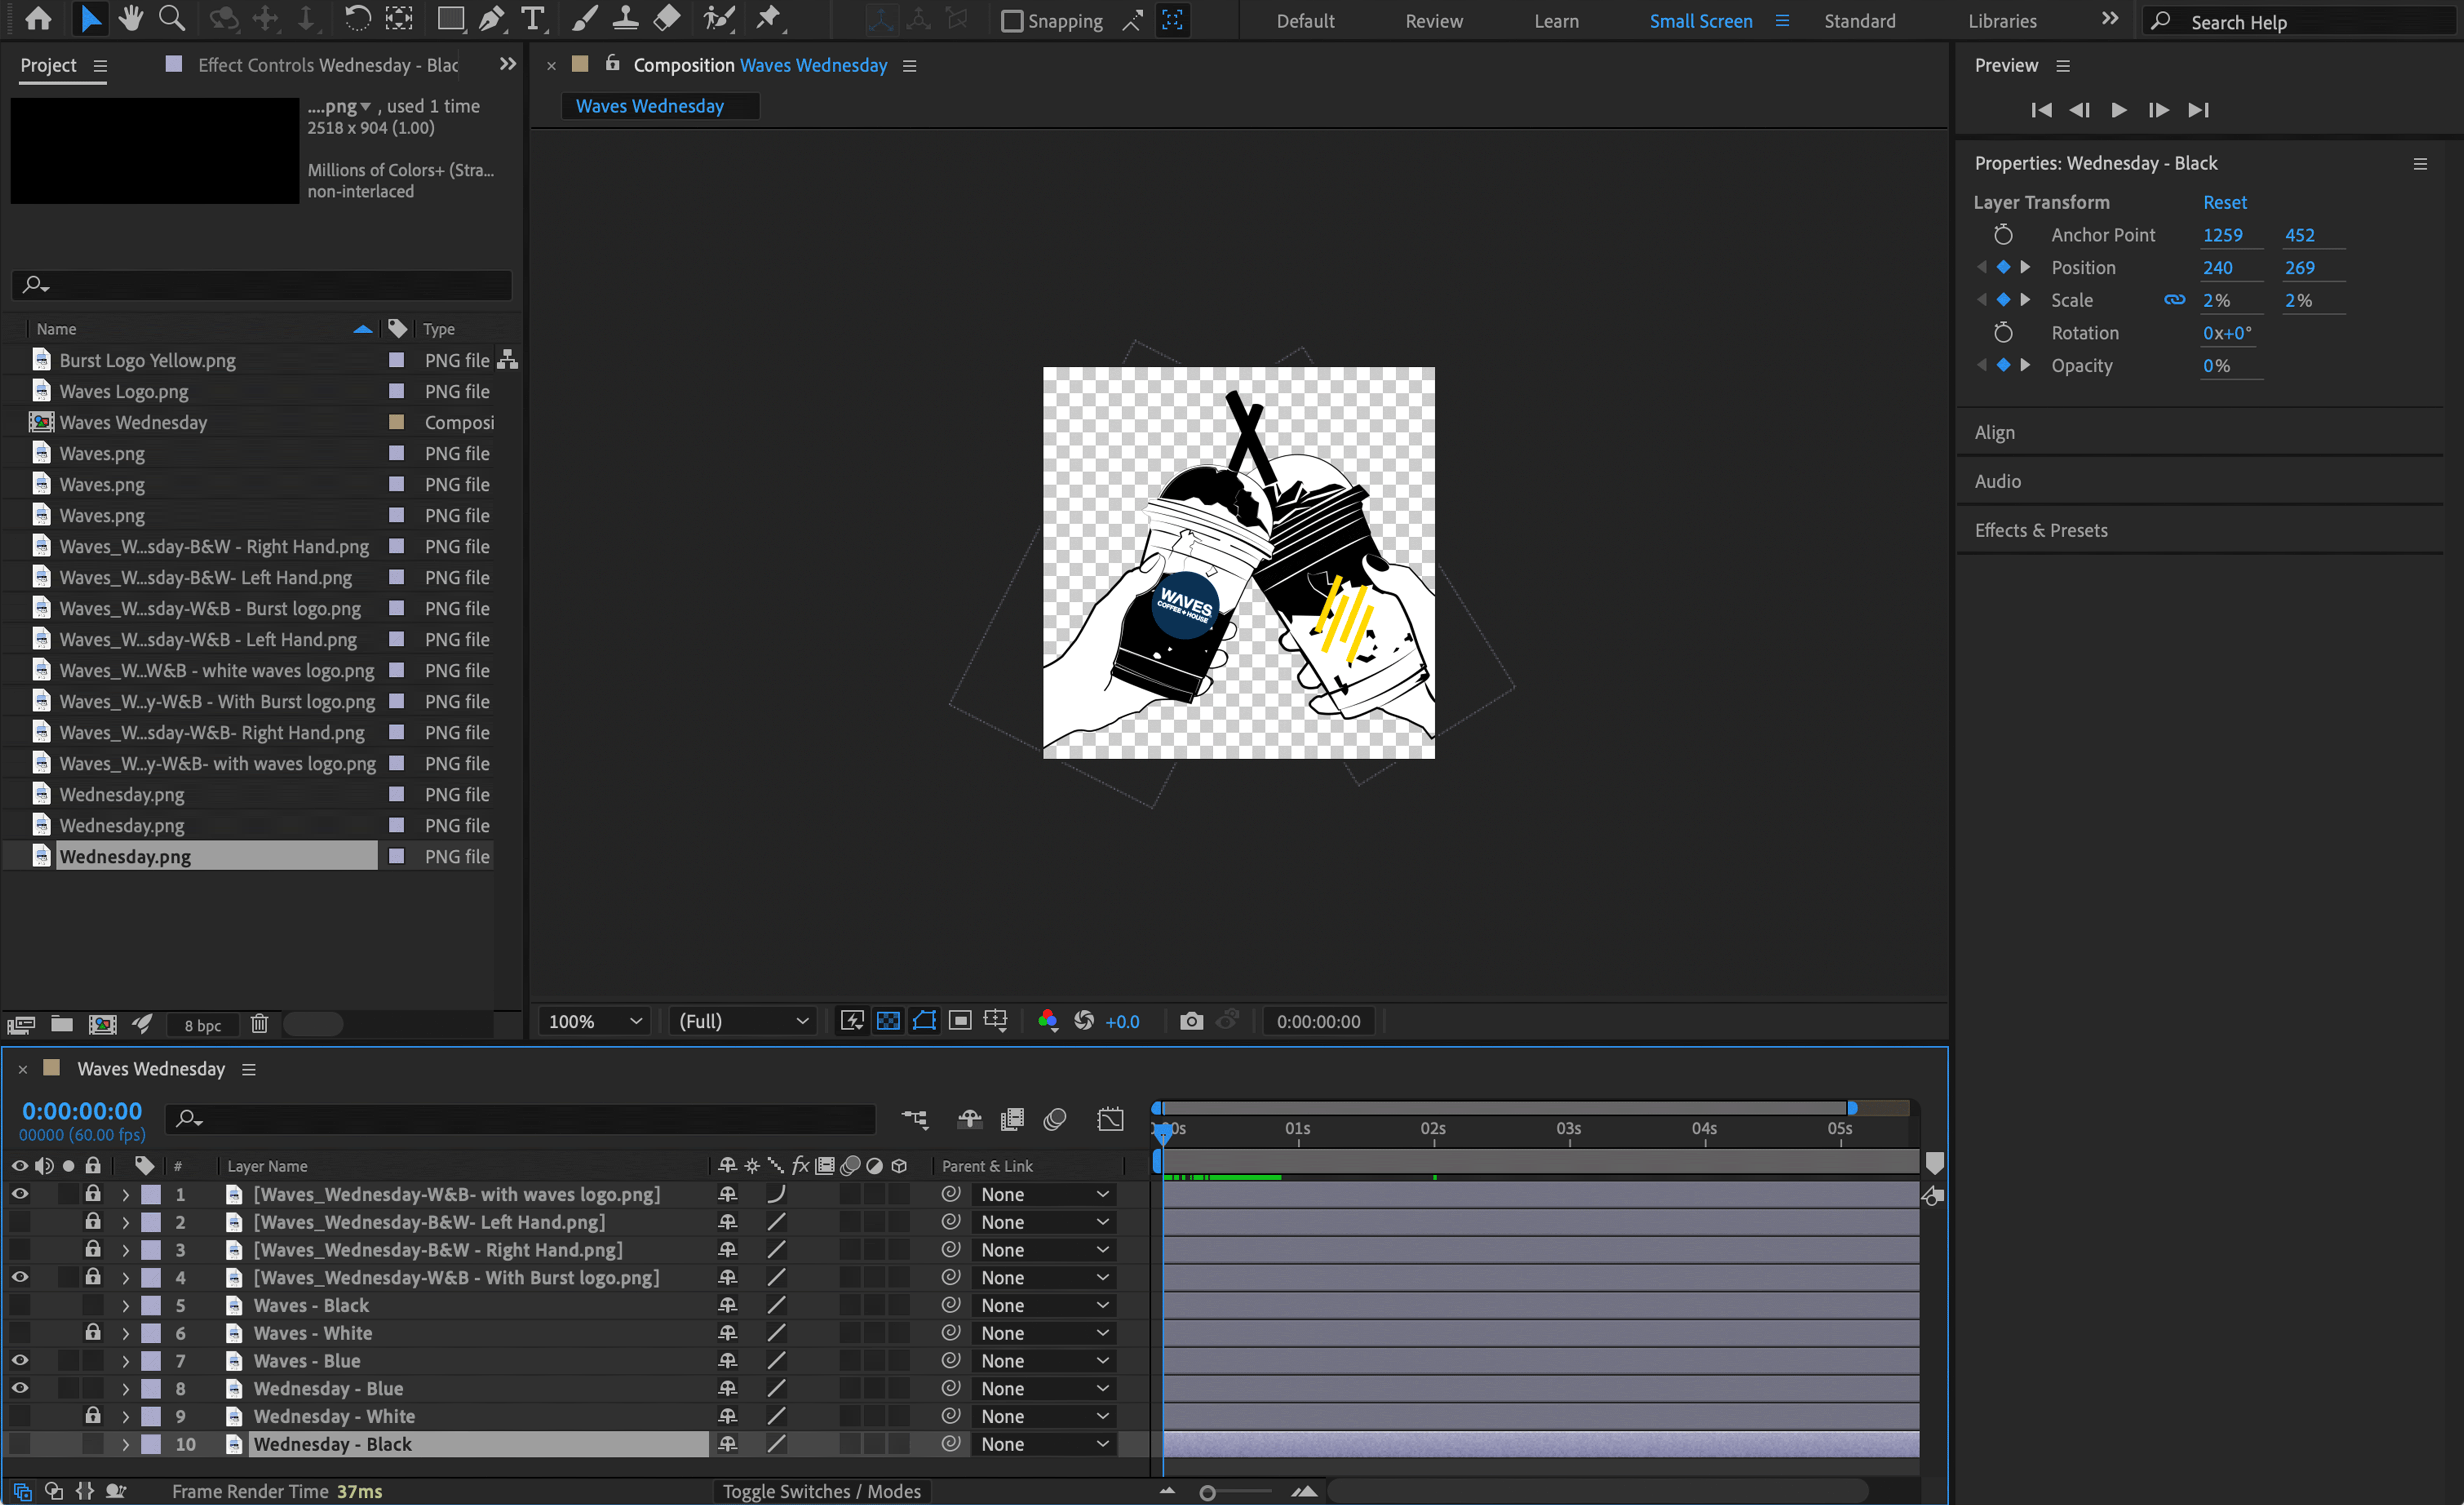Open the (Full) resolution dropdown

[743, 1021]
